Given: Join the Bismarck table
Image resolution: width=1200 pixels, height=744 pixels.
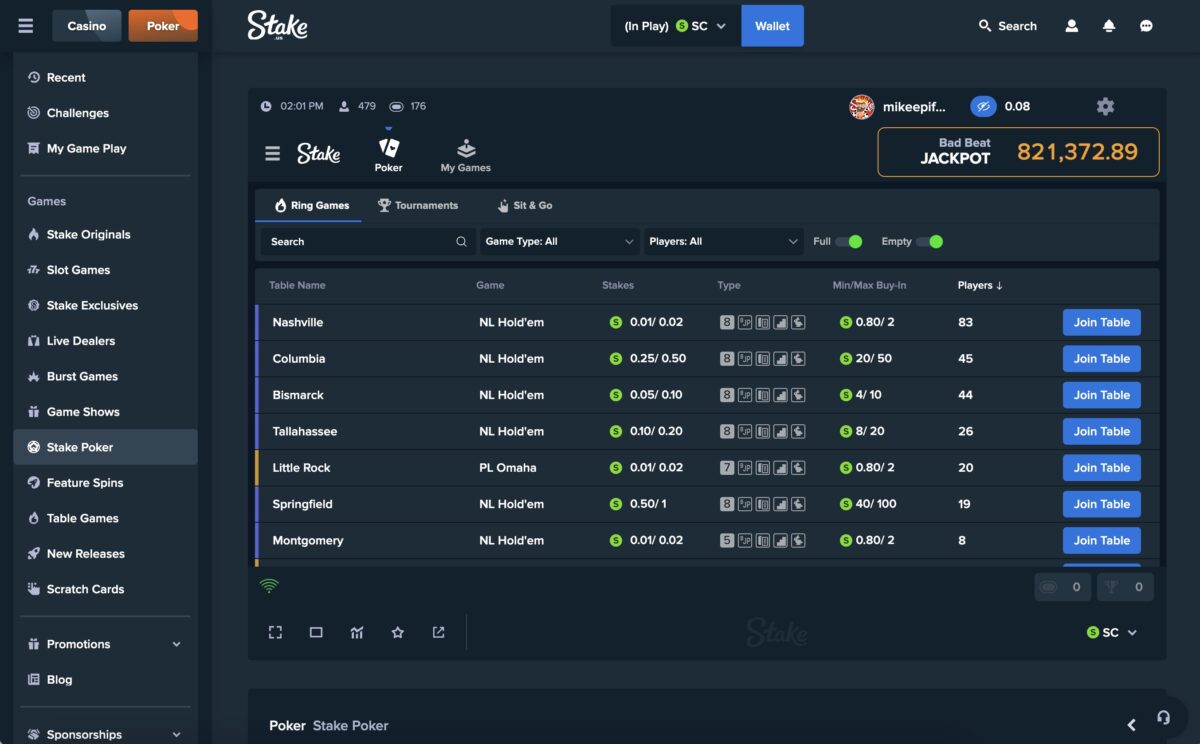Looking at the screenshot, I should tap(1101, 395).
